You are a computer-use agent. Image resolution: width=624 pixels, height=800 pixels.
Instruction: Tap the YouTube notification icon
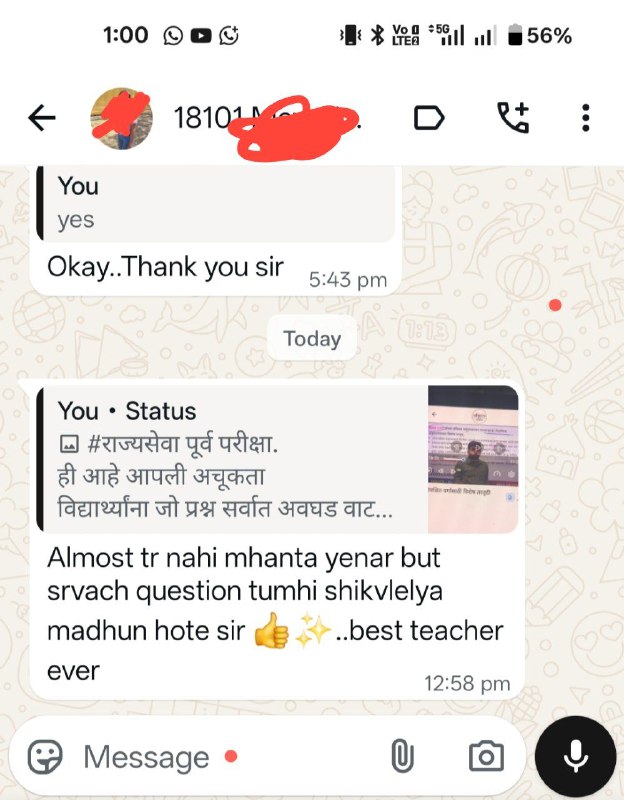tap(201, 36)
